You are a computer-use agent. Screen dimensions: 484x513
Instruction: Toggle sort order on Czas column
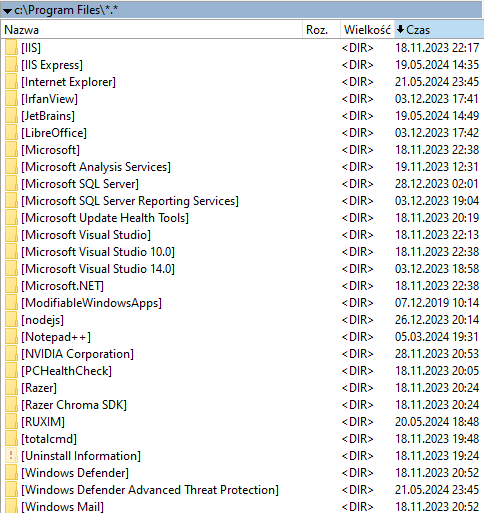439,30
